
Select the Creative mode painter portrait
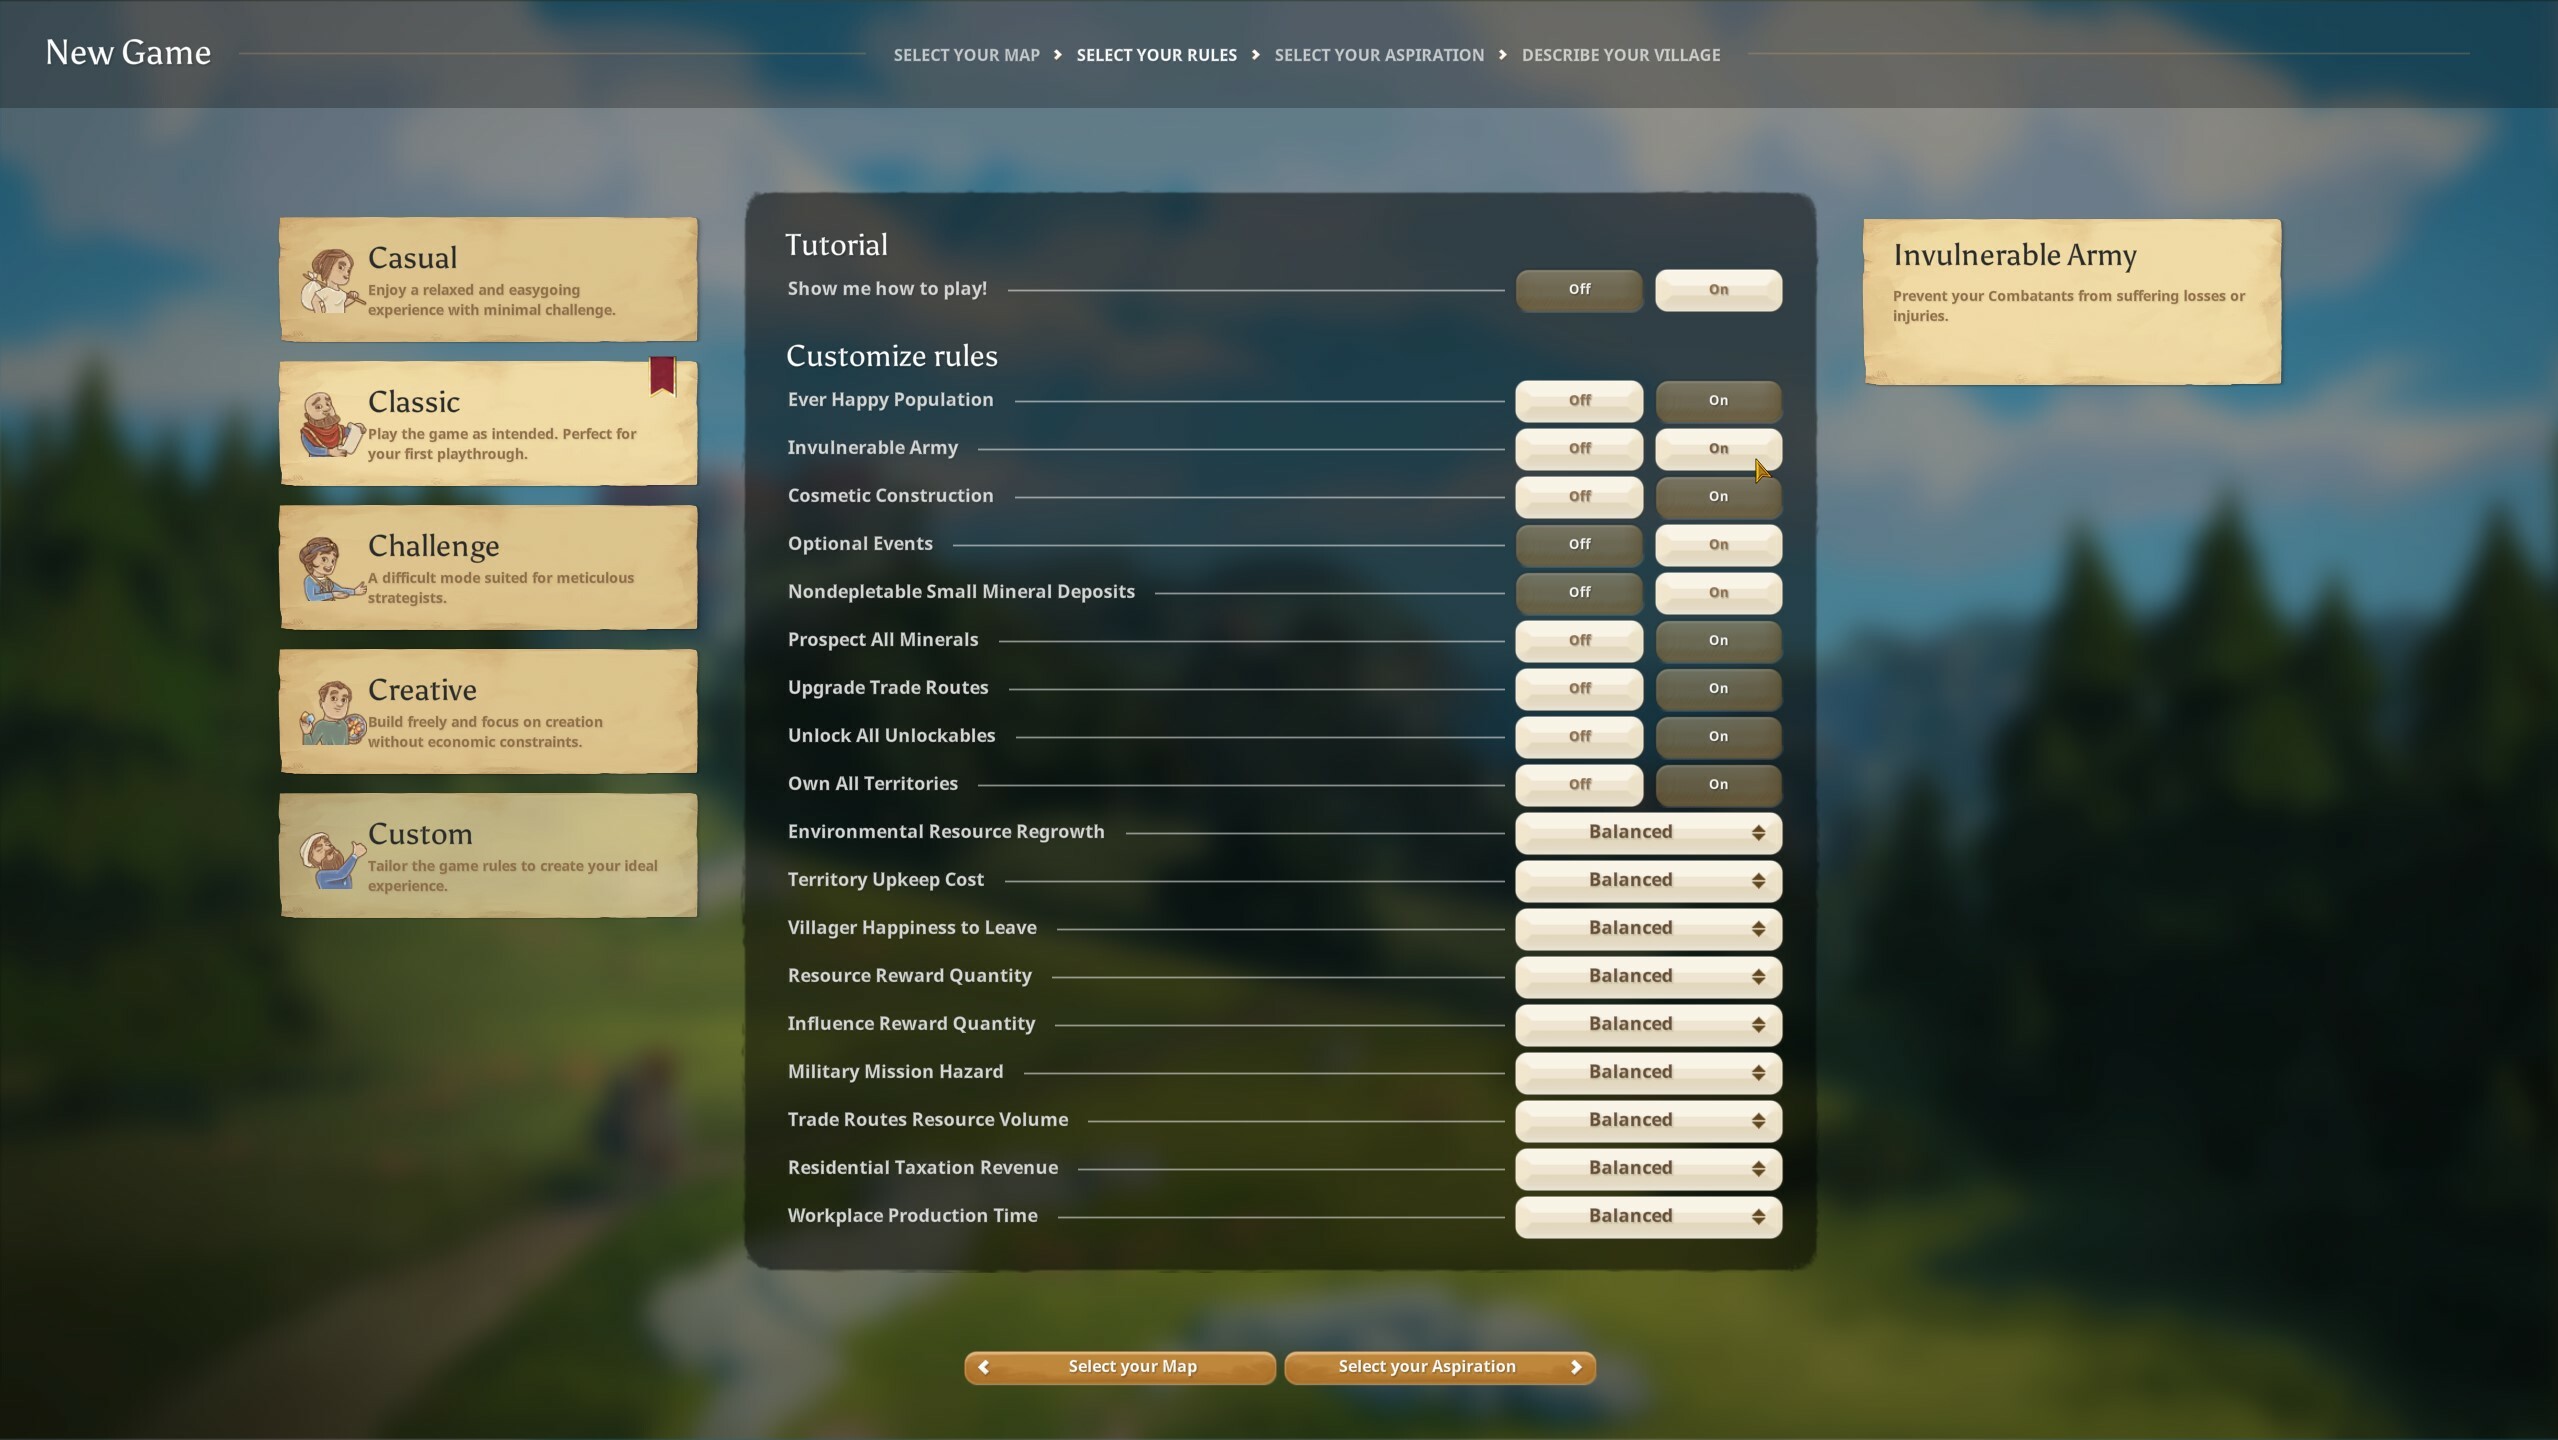(x=332, y=712)
